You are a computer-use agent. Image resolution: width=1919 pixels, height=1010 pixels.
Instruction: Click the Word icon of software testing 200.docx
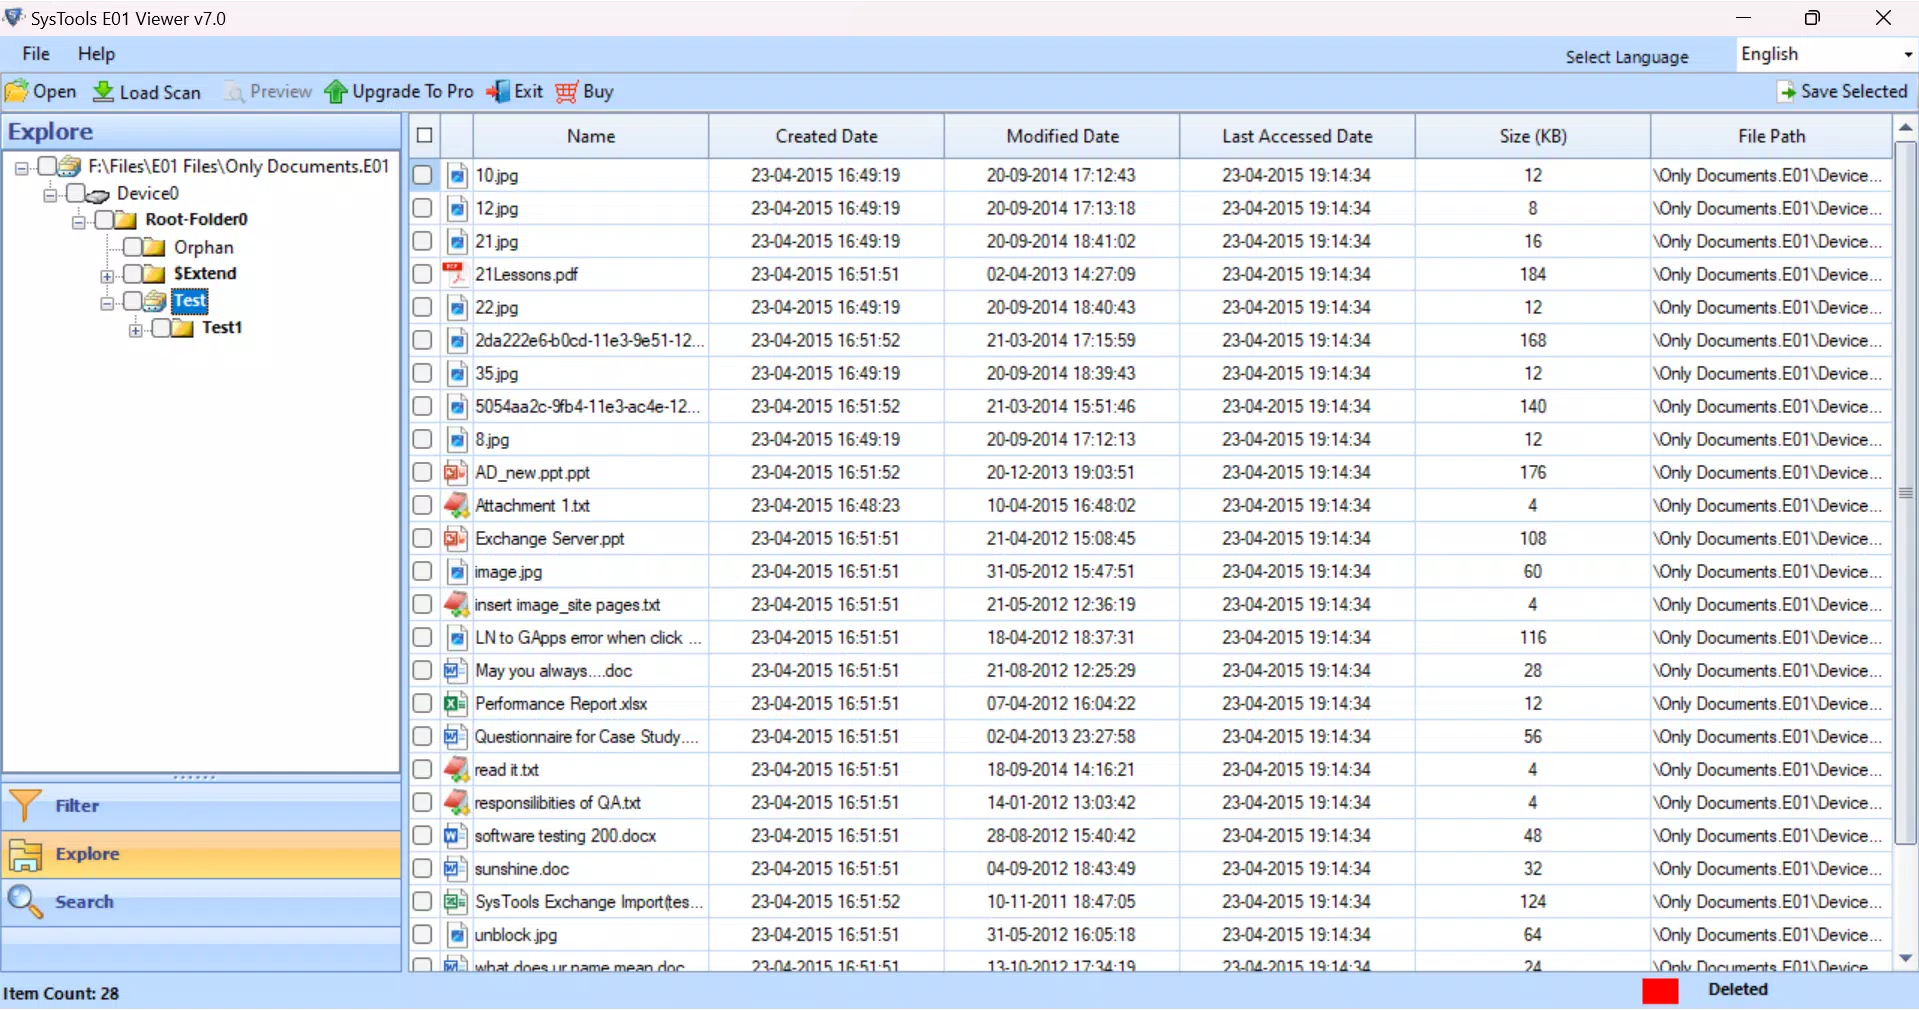[455, 835]
